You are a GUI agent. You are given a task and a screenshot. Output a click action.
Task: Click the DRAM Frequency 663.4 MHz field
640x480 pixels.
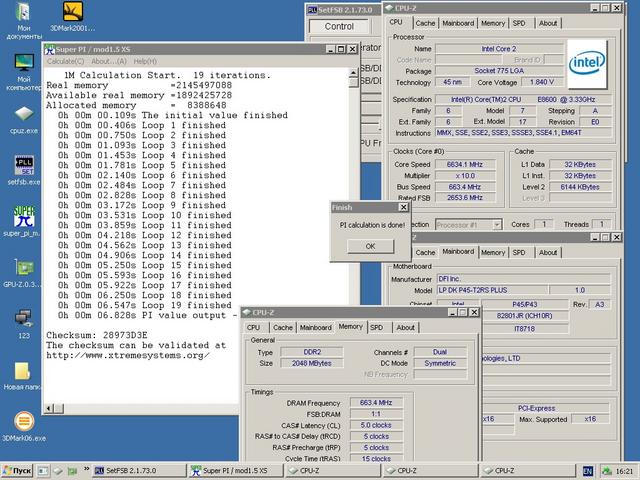(x=376, y=403)
